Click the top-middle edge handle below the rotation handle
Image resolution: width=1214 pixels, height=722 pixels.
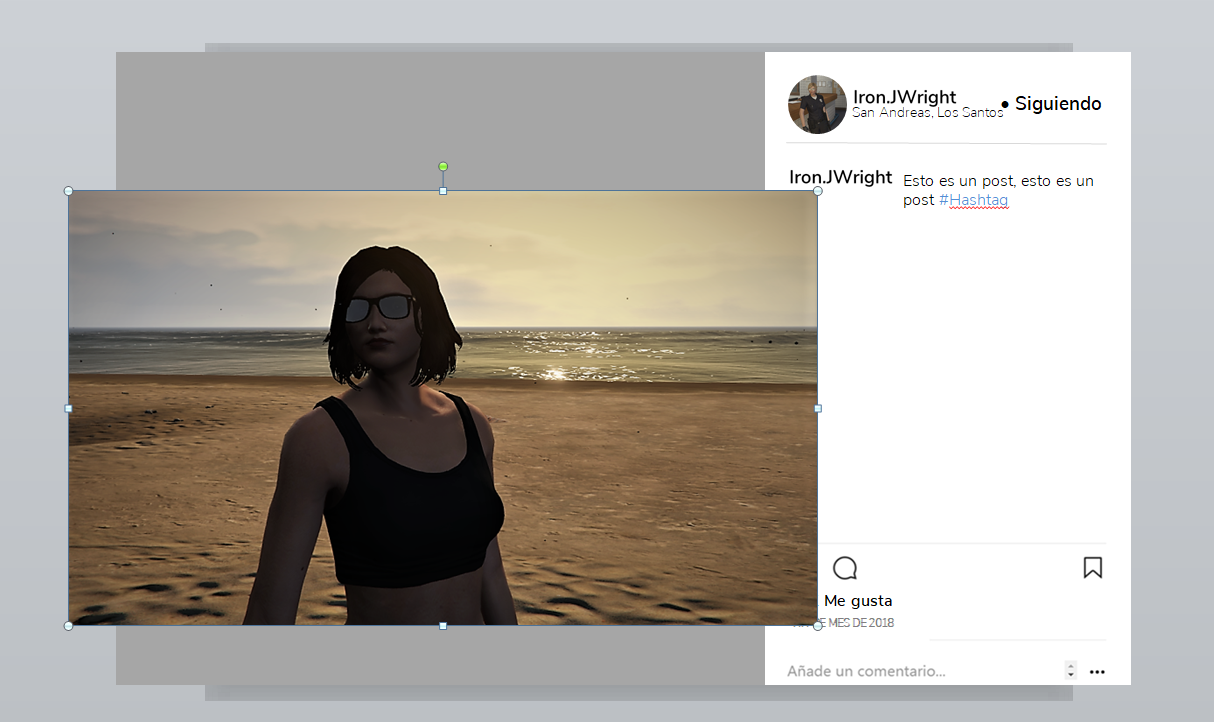(x=443, y=190)
